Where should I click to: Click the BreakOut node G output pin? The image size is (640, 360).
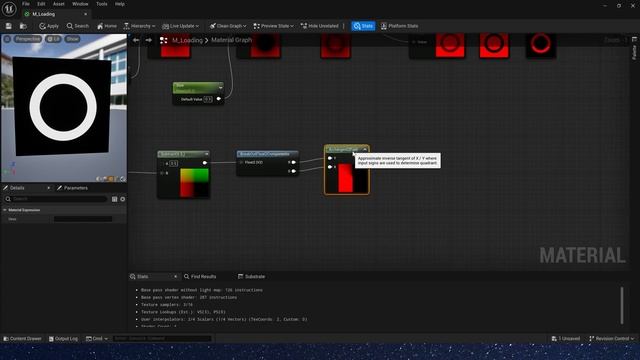tap(293, 171)
